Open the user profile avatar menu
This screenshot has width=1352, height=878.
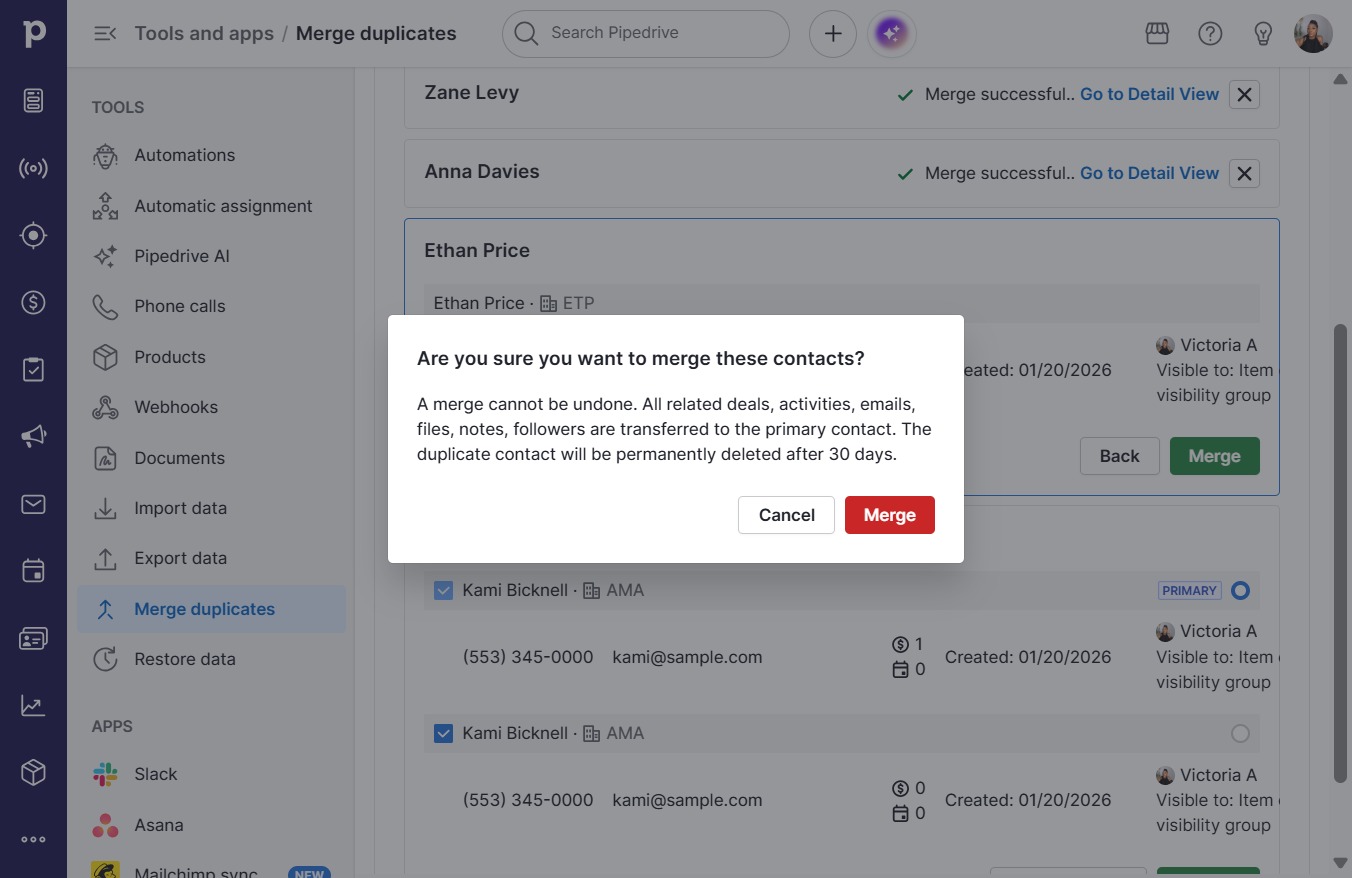click(1313, 34)
